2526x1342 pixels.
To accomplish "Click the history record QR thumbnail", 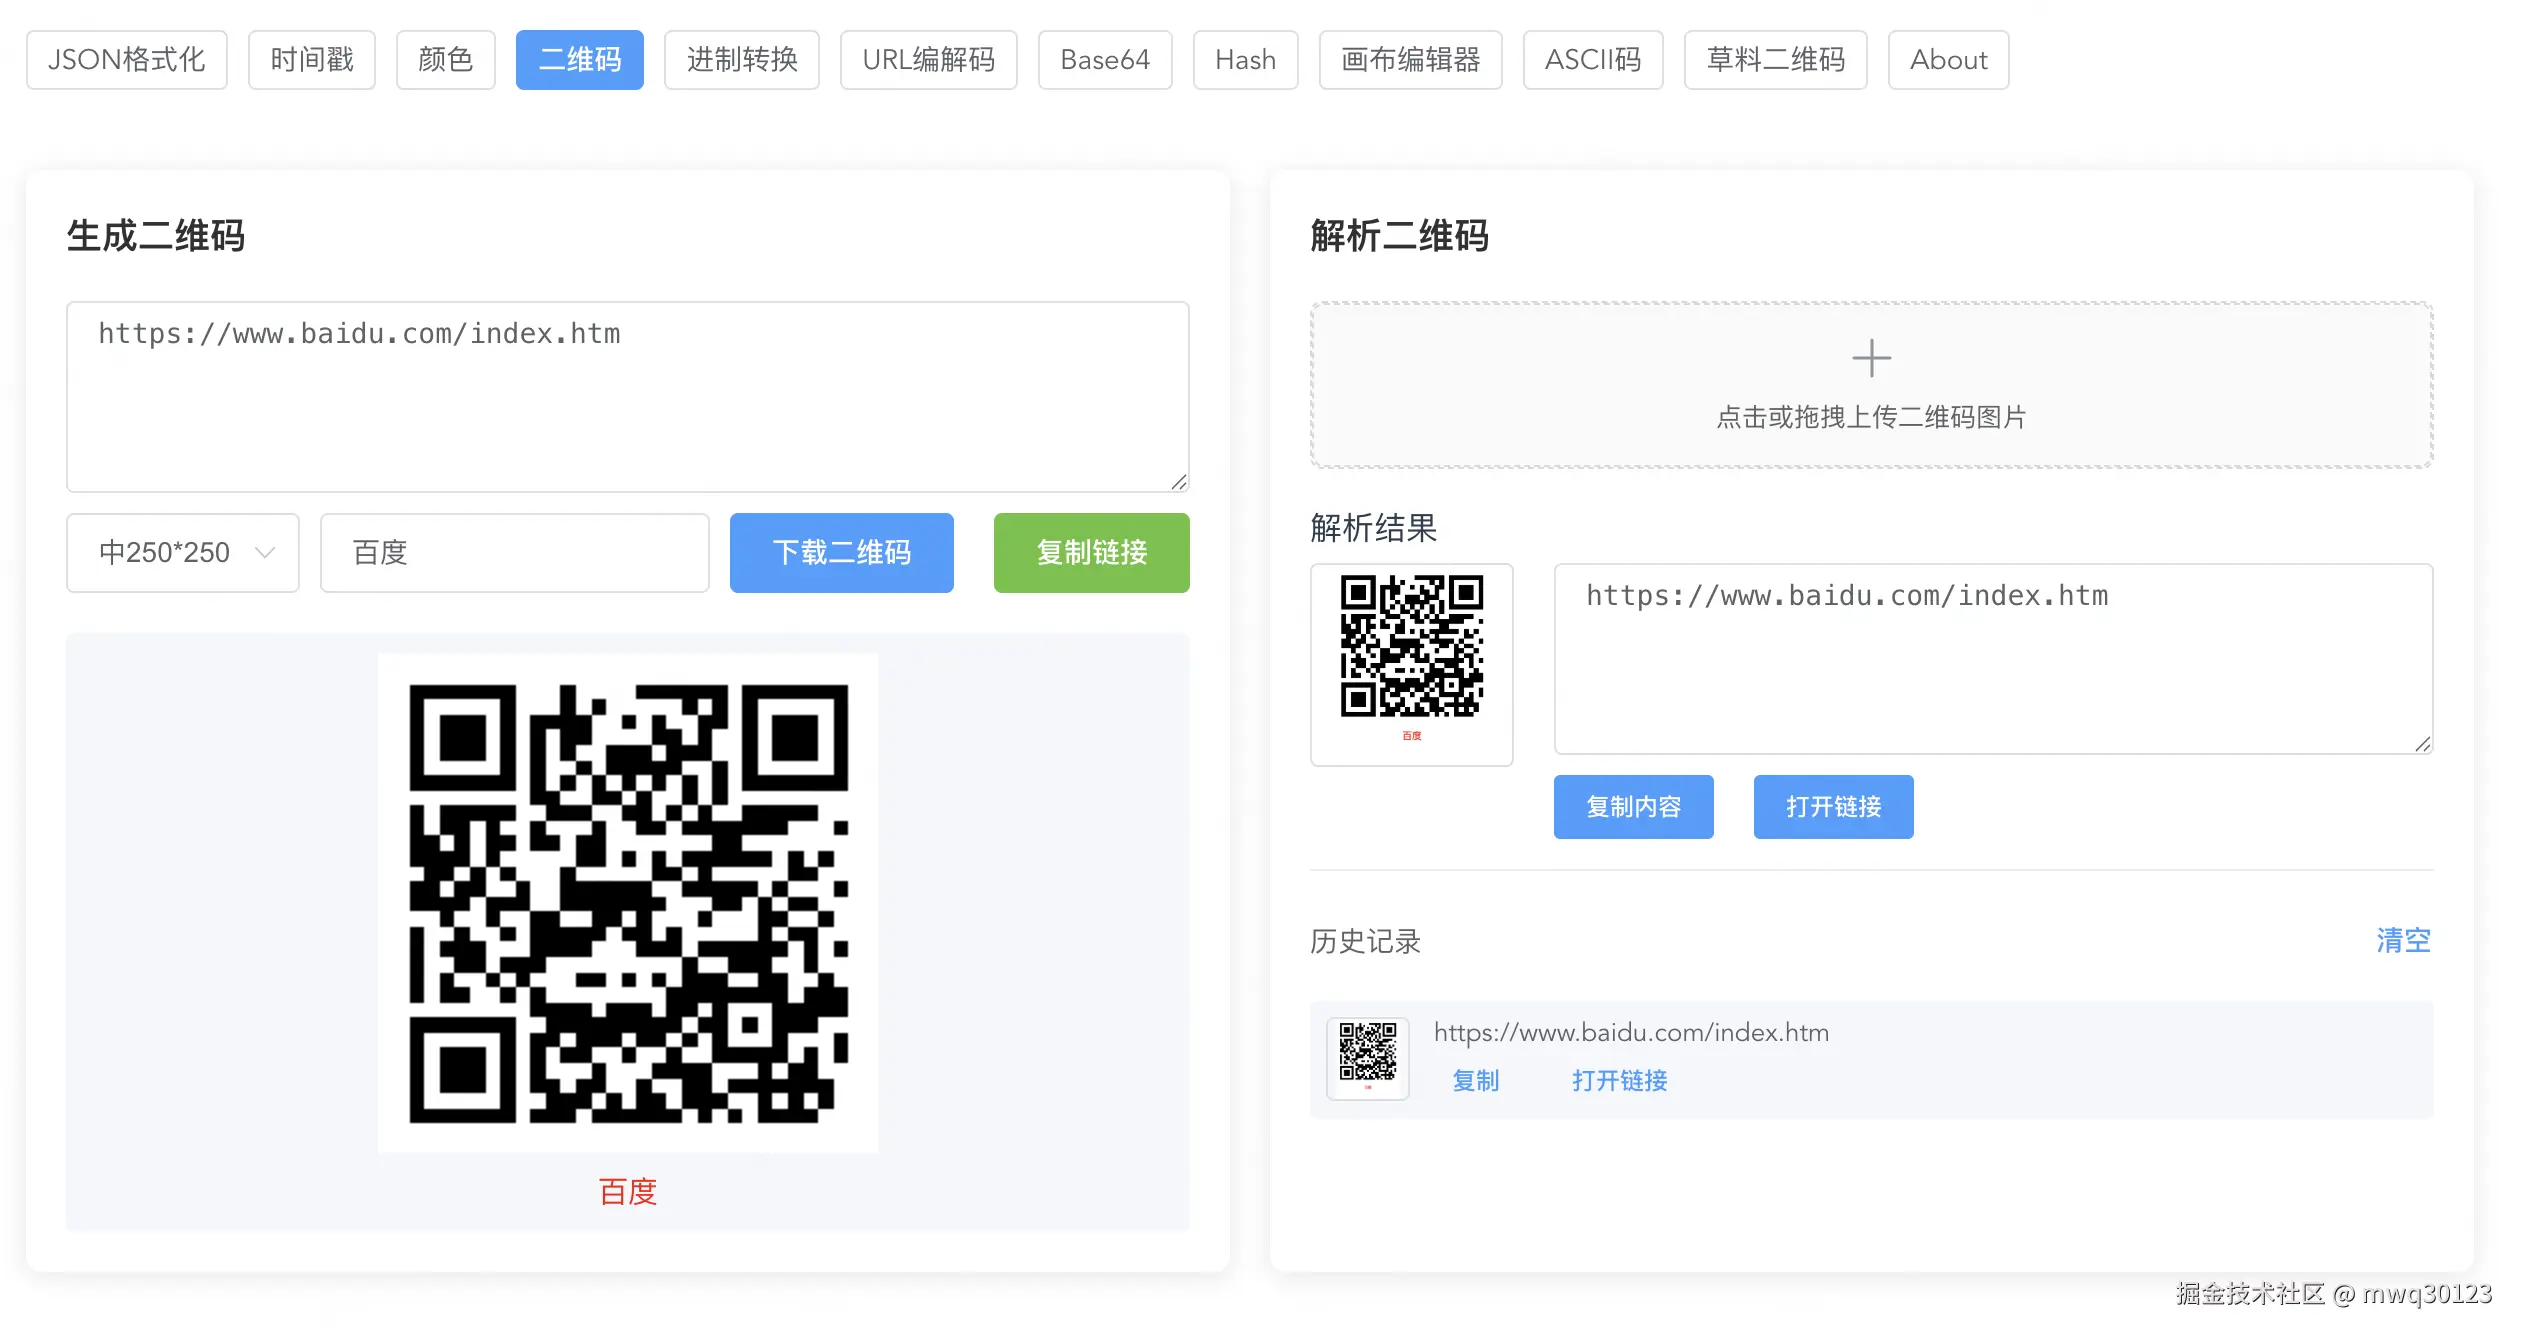I will pos(1368,1059).
